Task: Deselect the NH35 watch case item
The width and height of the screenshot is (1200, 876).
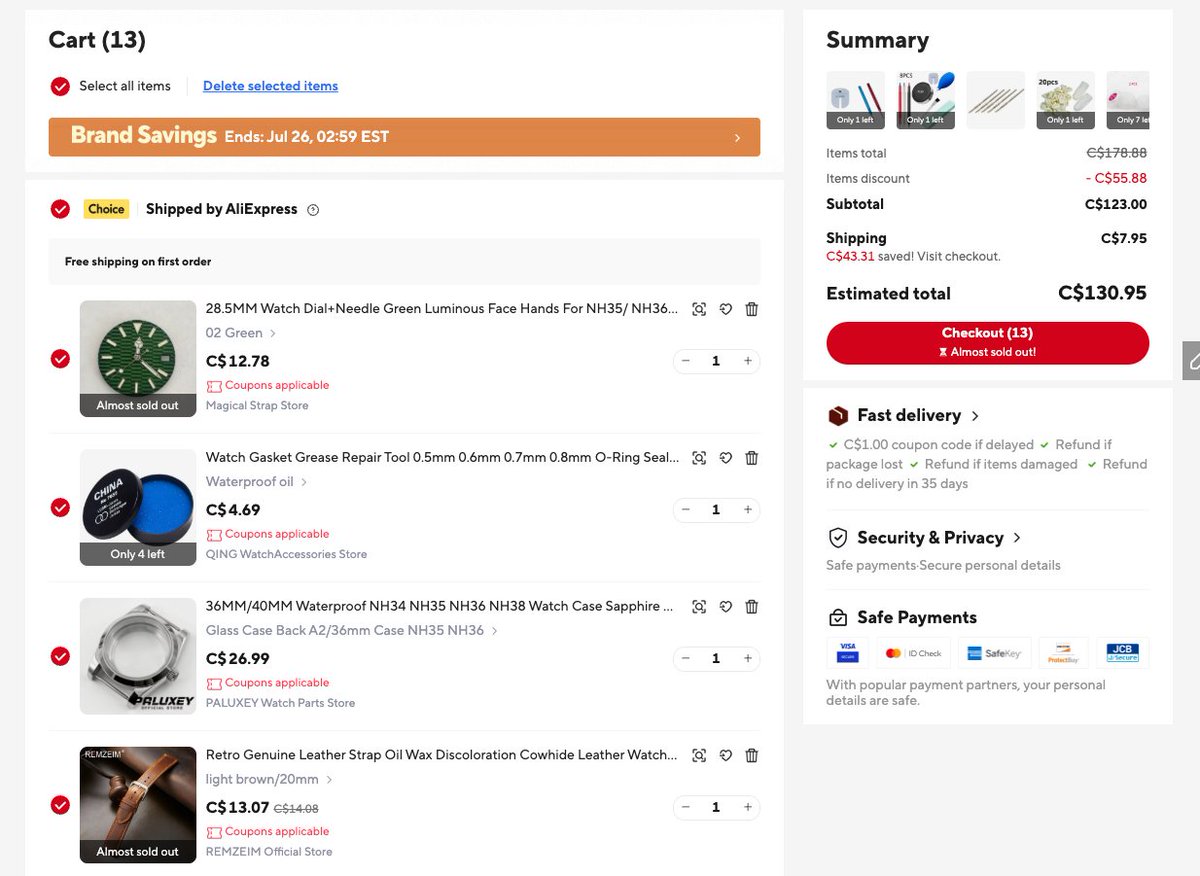Action: click(60, 656)
